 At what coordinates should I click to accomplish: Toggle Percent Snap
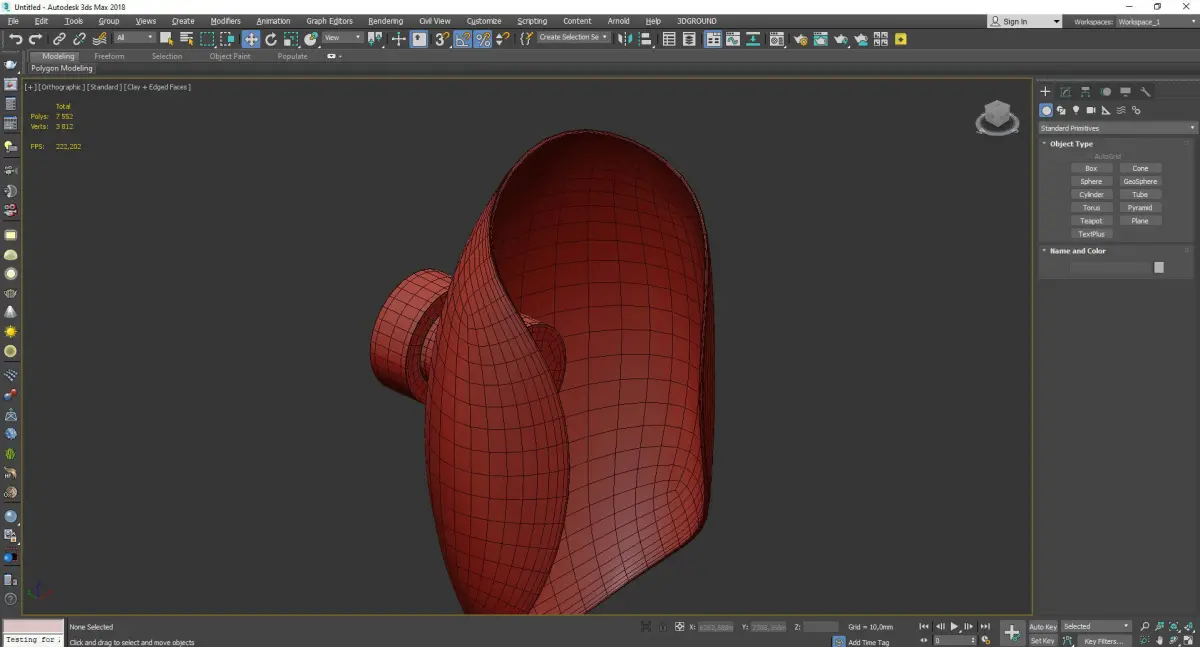click(x=483, y=39)
